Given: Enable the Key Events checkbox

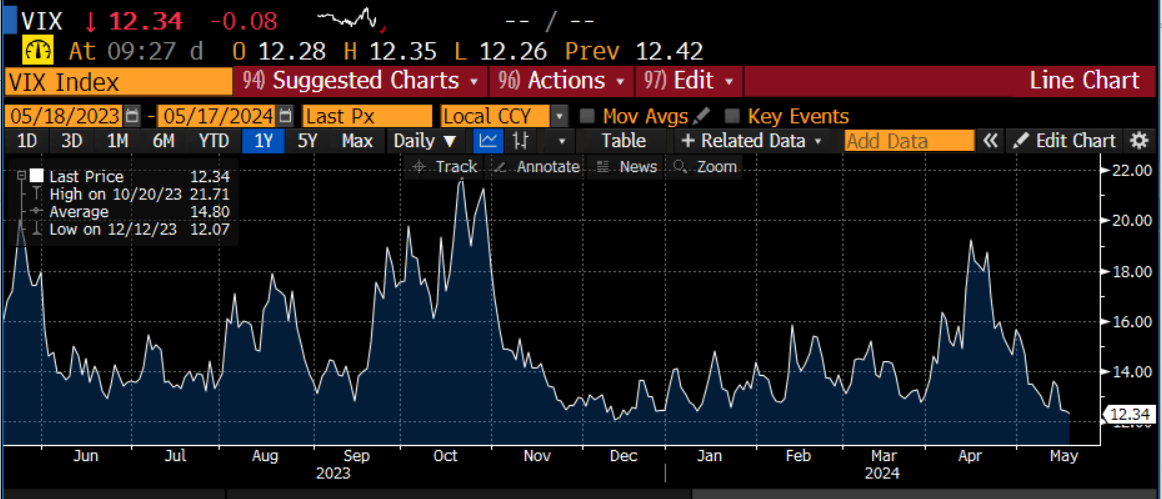Looking at the screenshot, I should [x=732, y=116].
